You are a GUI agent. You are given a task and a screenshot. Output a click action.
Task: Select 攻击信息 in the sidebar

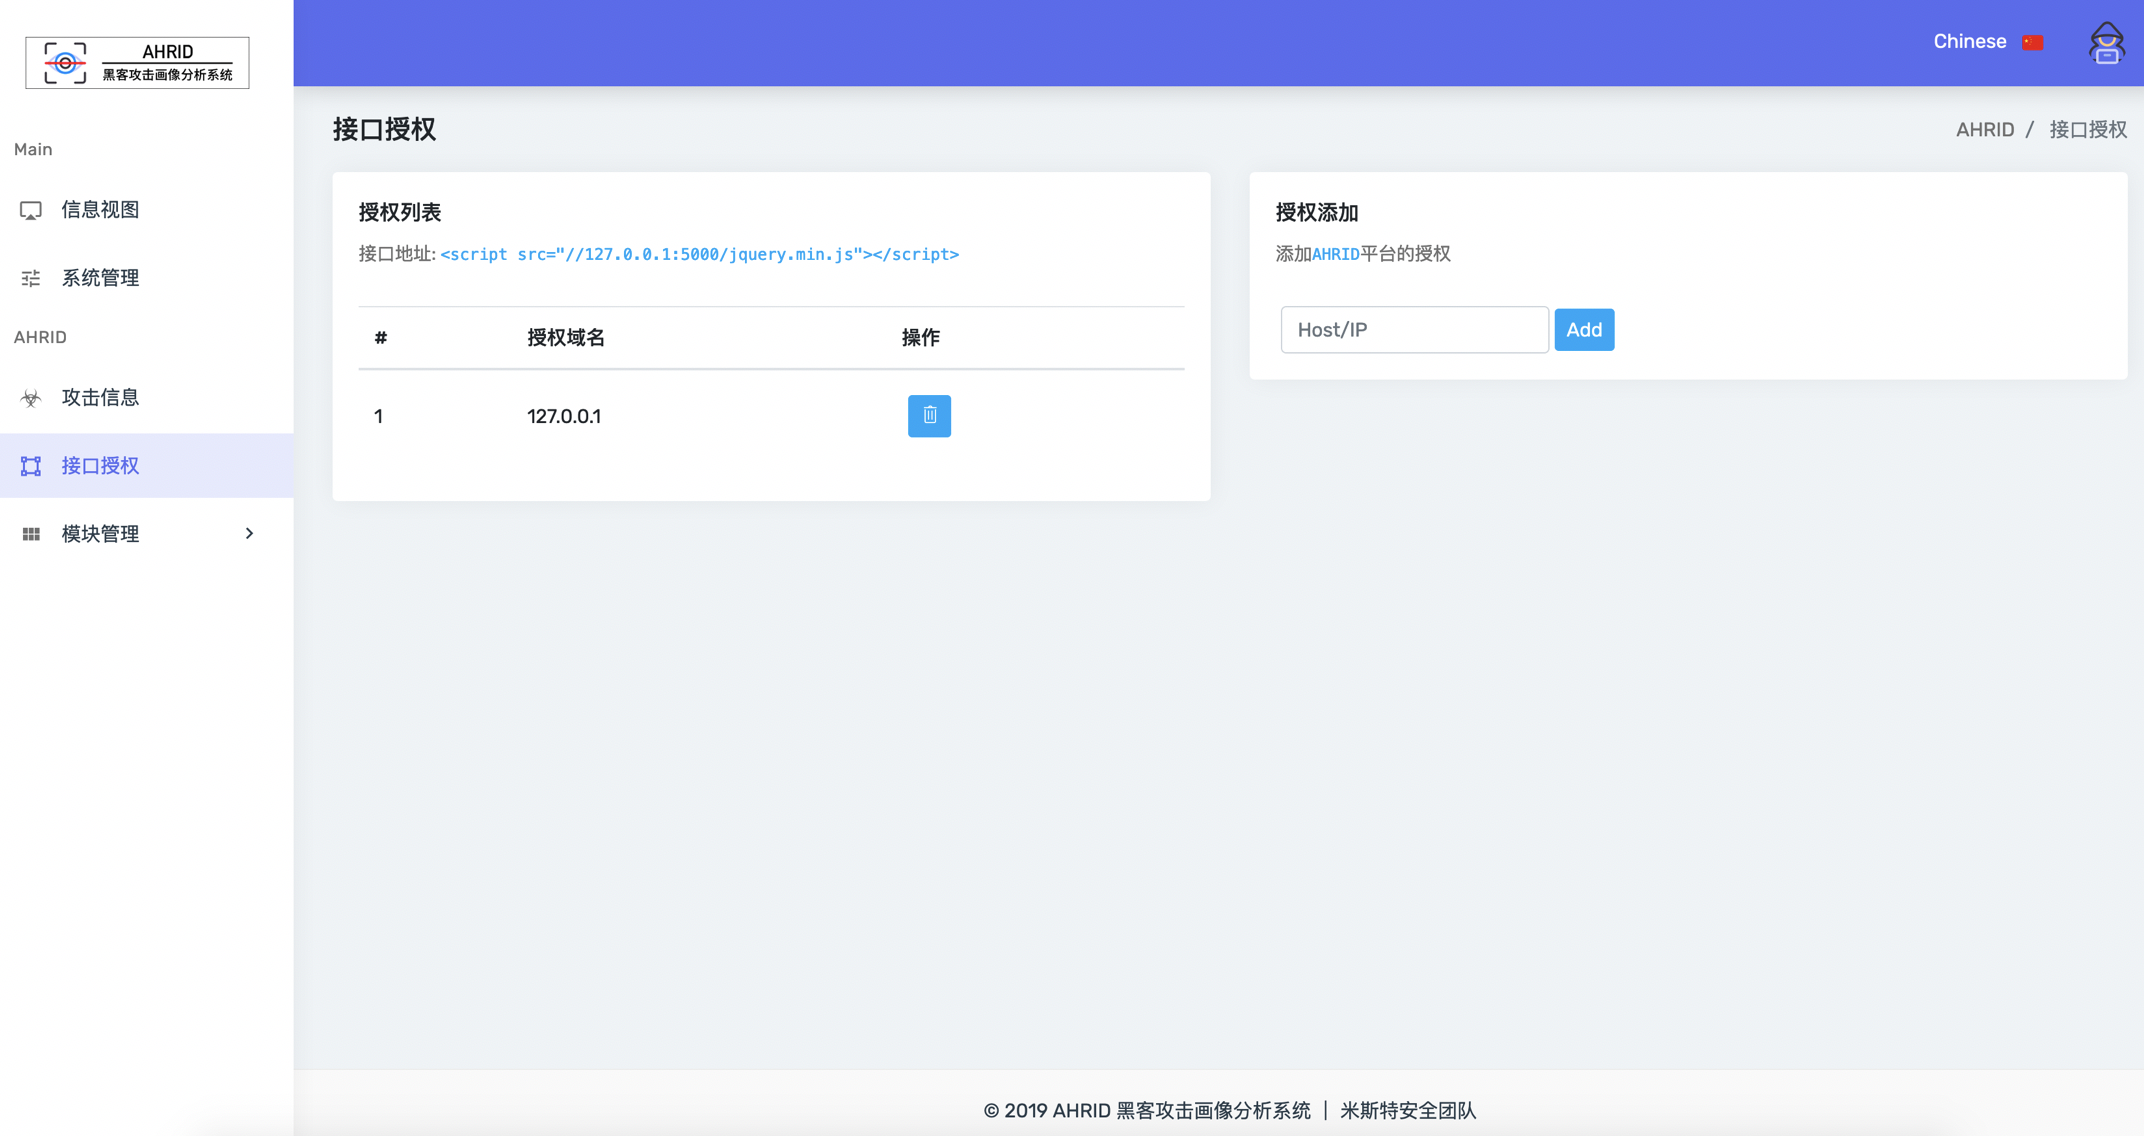(100, 398)
